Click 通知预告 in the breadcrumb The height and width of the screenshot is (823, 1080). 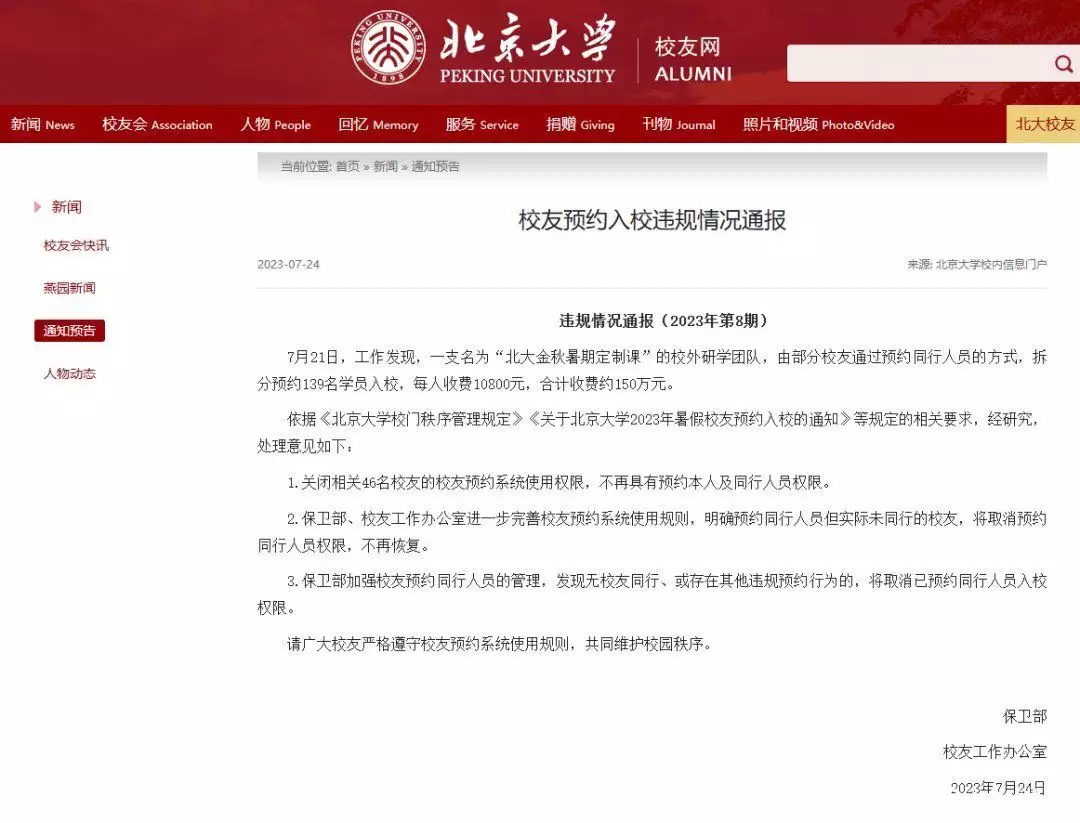point(435,166)
